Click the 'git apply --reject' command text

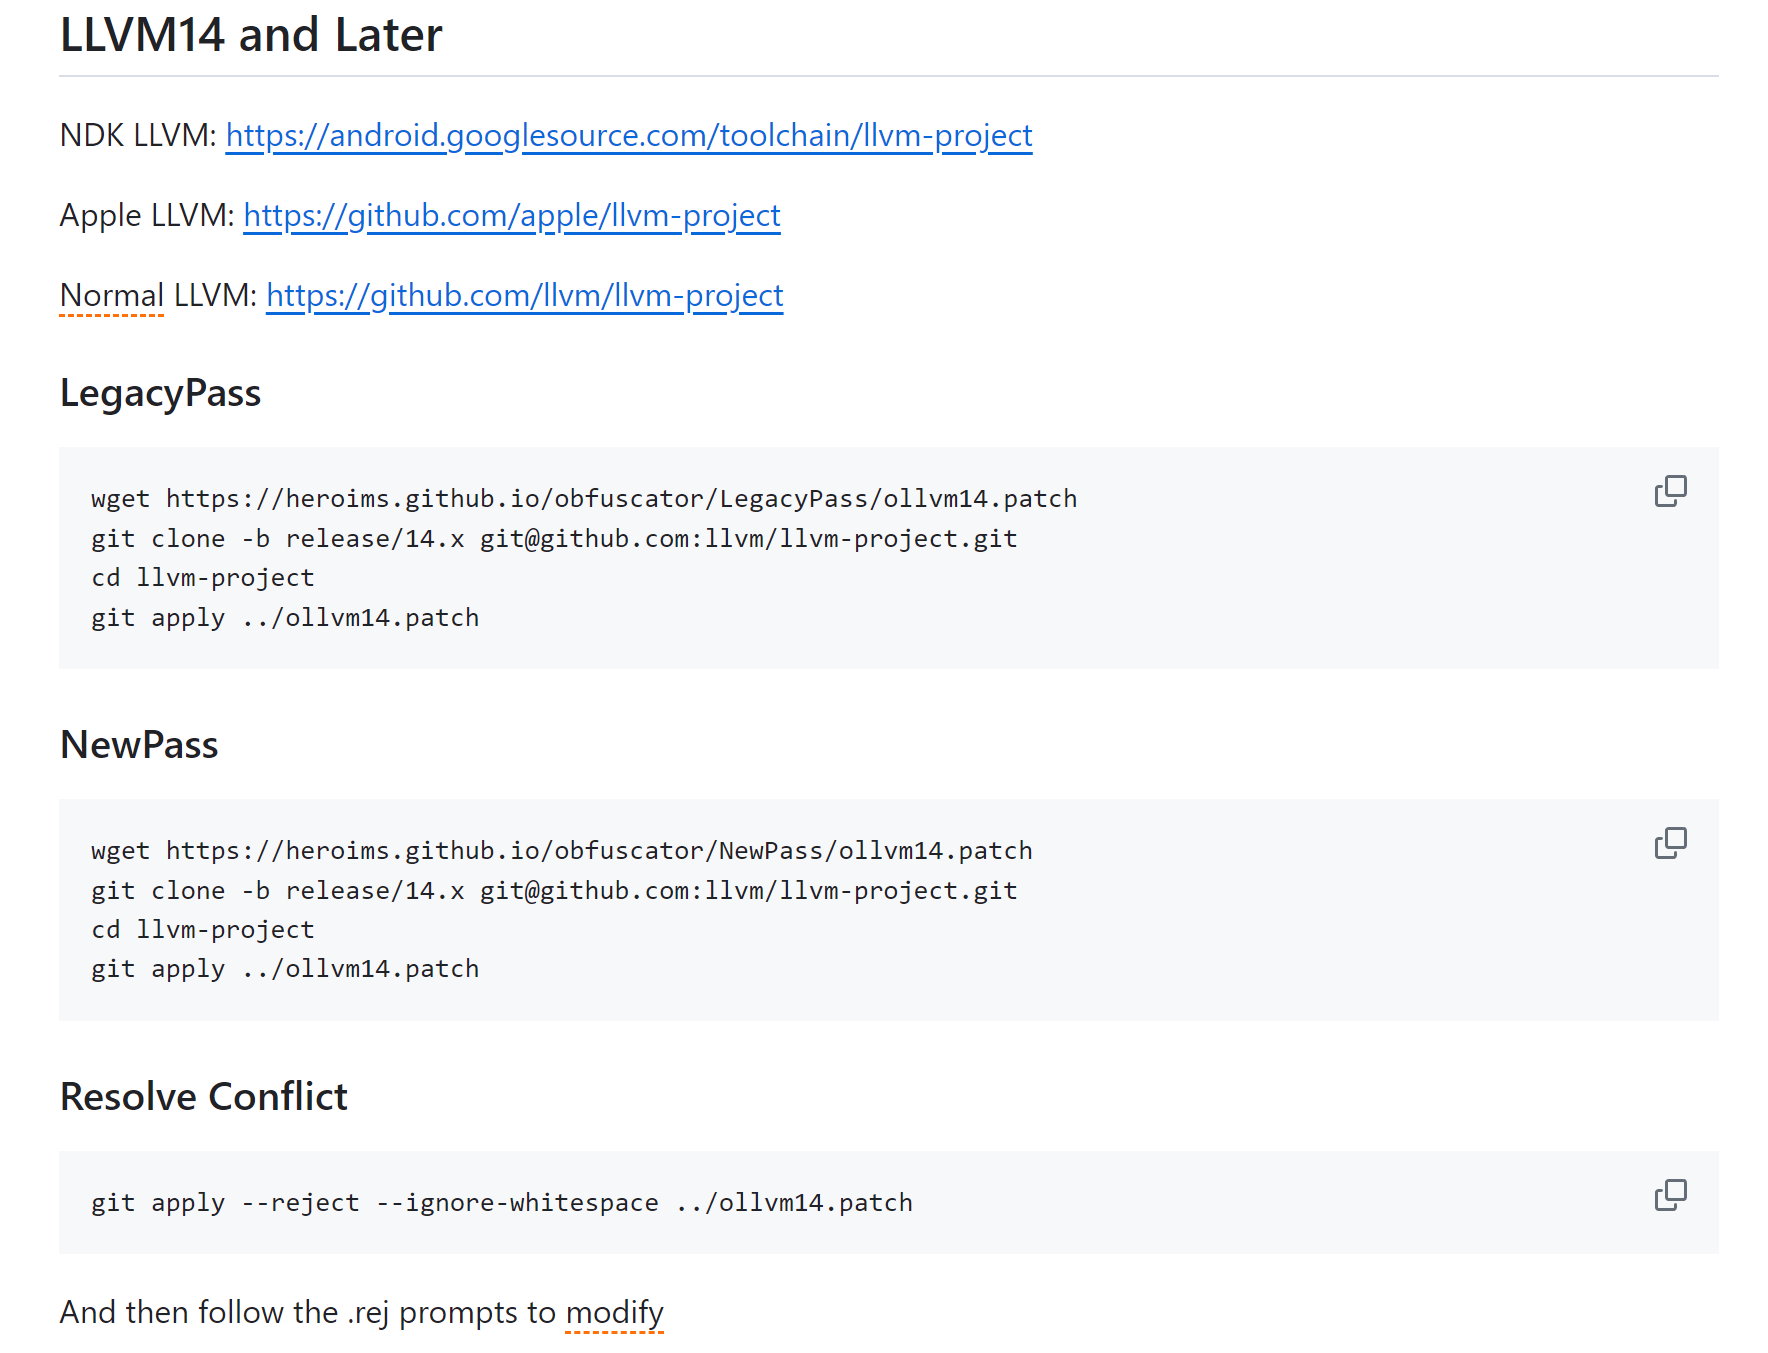tap(501, 1203)
